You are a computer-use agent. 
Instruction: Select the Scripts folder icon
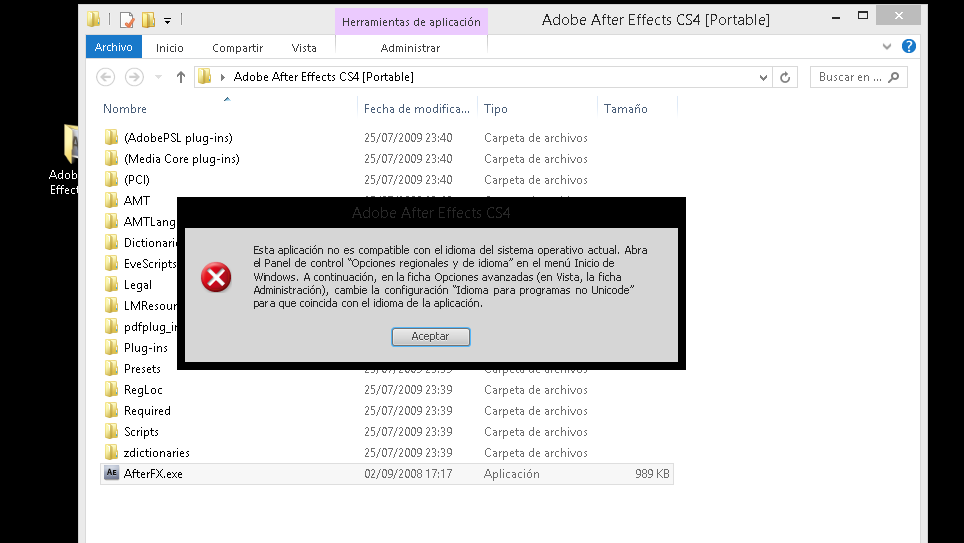click(x=111, y=431)
